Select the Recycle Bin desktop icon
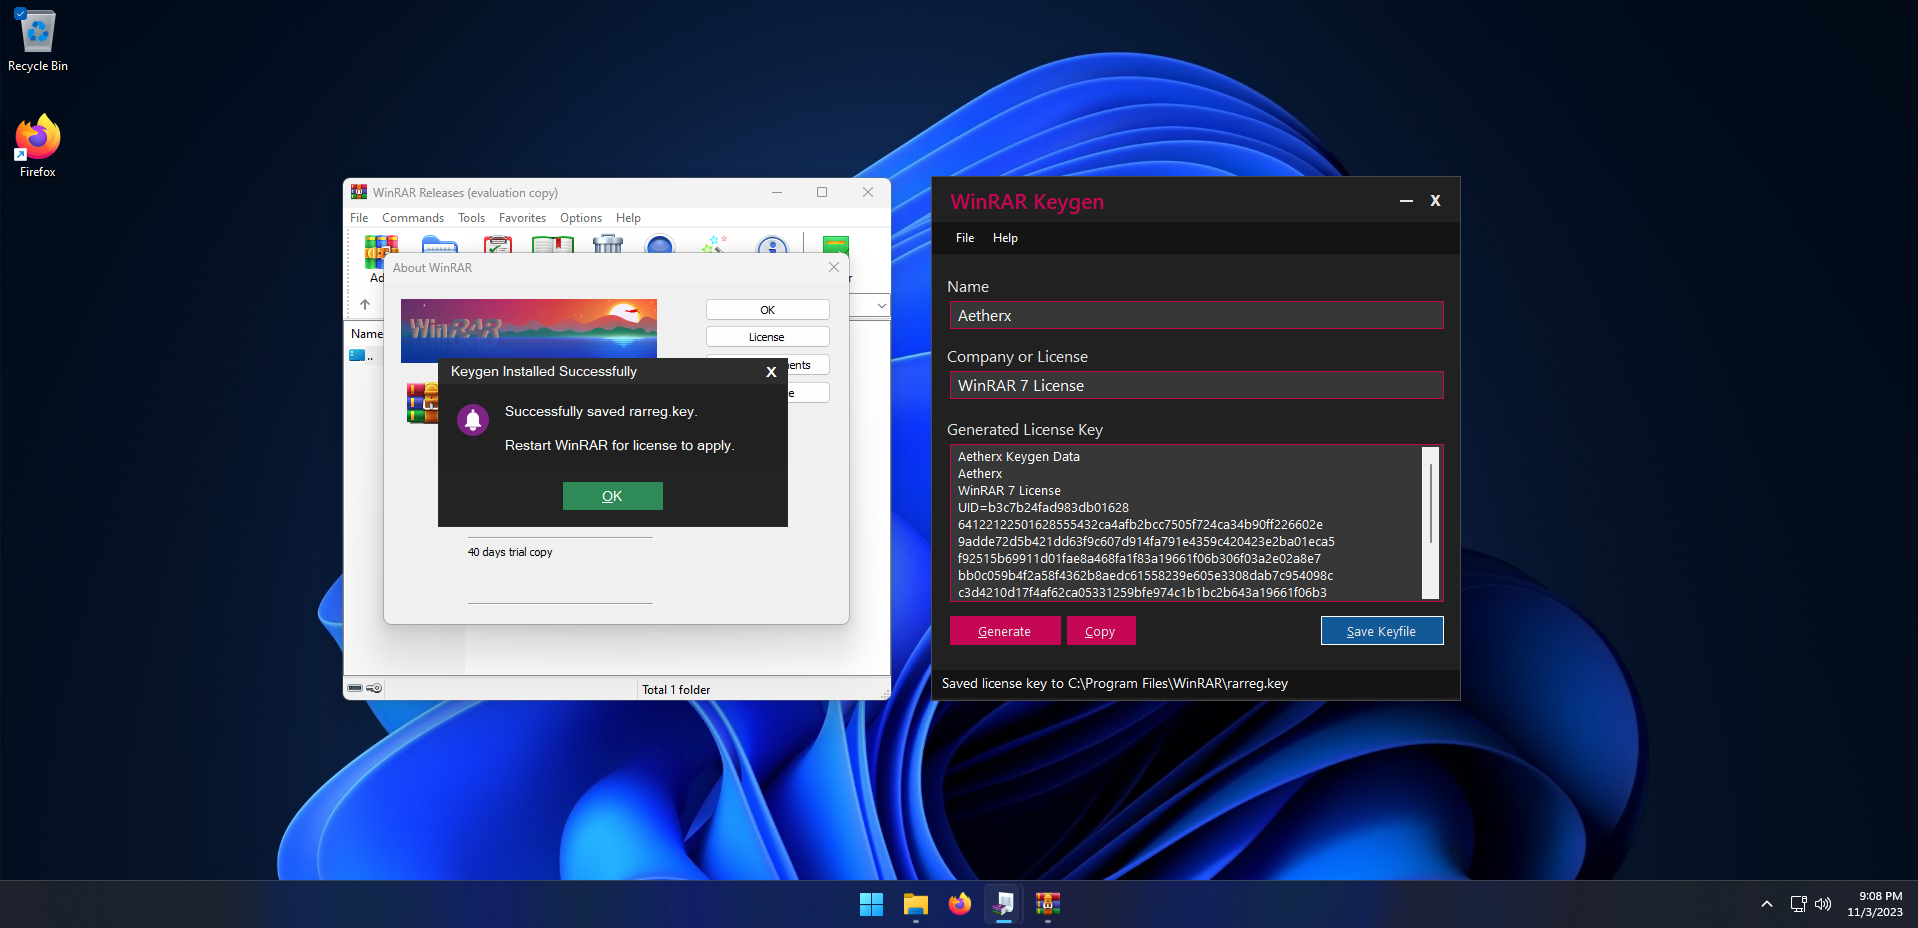This screenshot has height=928, width=1918. coord(38,41)
